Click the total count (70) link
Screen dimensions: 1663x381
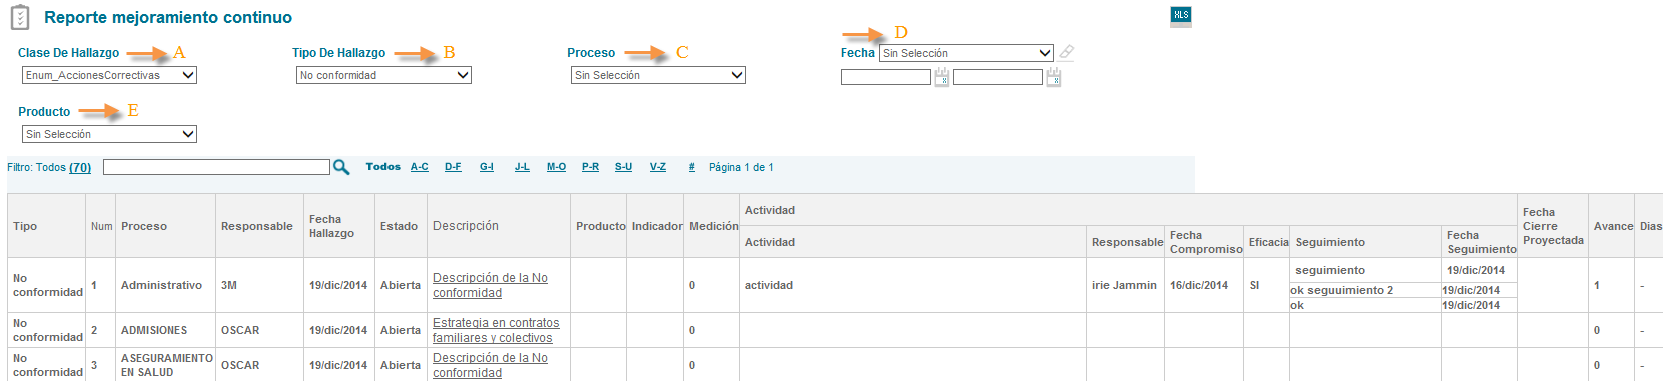pos(80,167)
